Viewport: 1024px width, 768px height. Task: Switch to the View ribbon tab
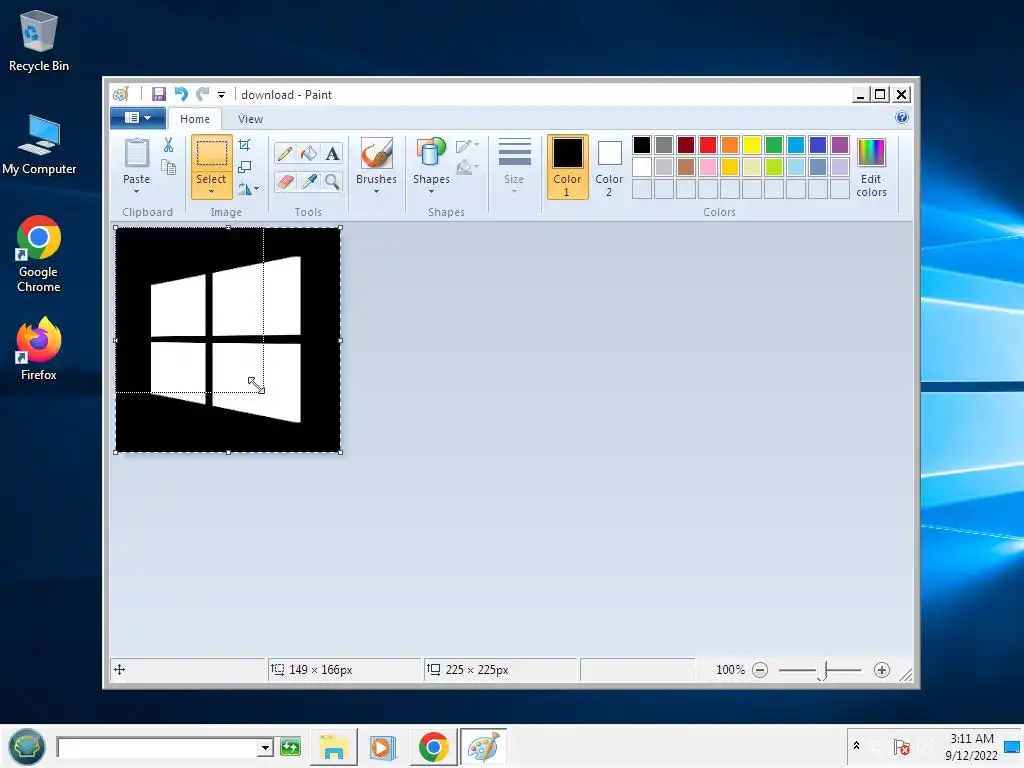[x=250, y=119]
